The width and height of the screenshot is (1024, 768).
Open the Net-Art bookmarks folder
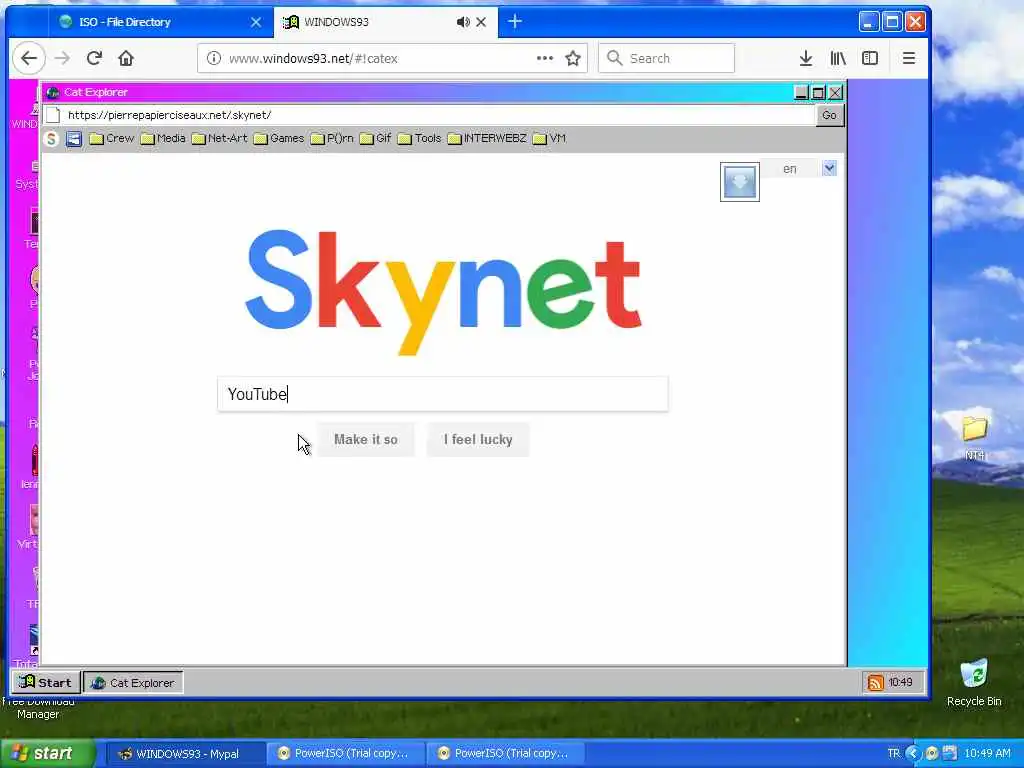pyautogui.click(x=219, y=138)
